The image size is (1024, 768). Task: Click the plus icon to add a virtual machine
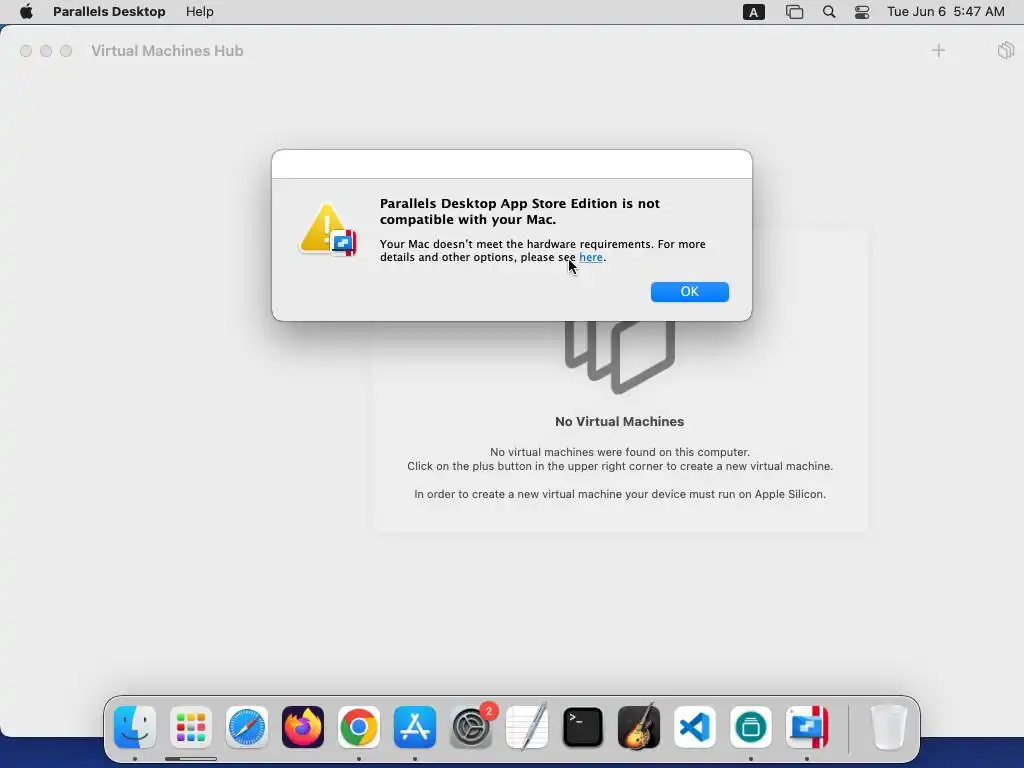coord(938,50)
